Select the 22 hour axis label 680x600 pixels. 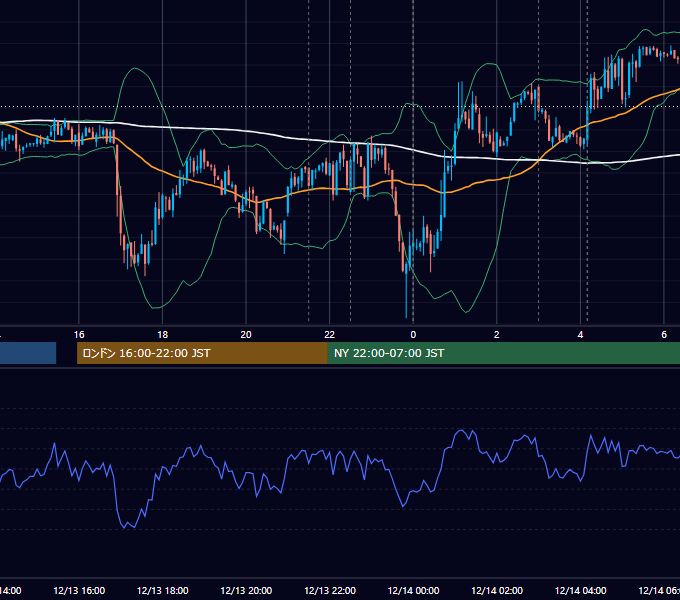[330, 335]
